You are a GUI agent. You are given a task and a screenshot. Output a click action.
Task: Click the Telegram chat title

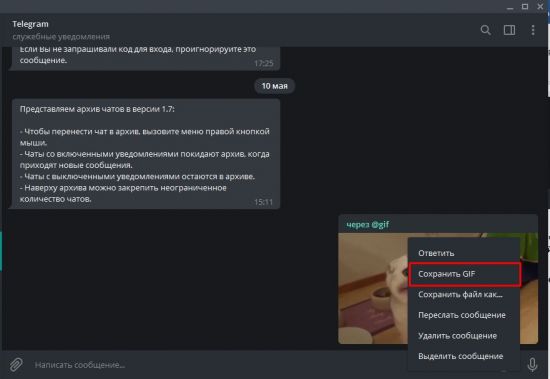point(31,24)
